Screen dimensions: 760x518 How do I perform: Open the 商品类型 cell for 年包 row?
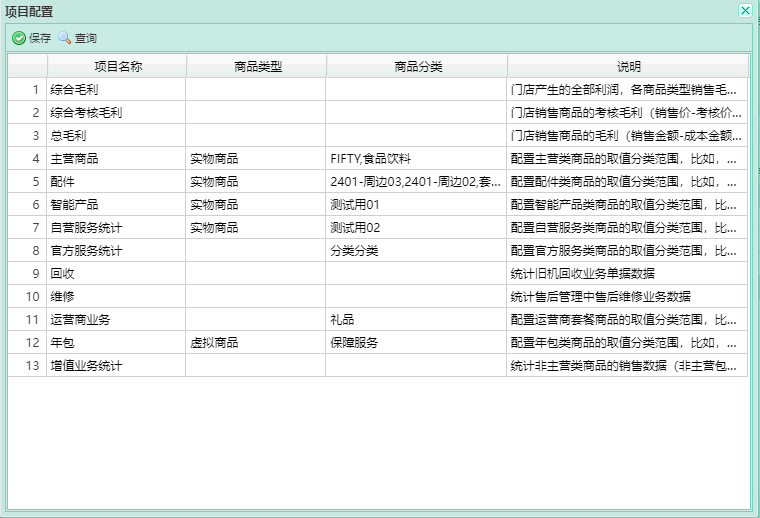click(256, 342)
